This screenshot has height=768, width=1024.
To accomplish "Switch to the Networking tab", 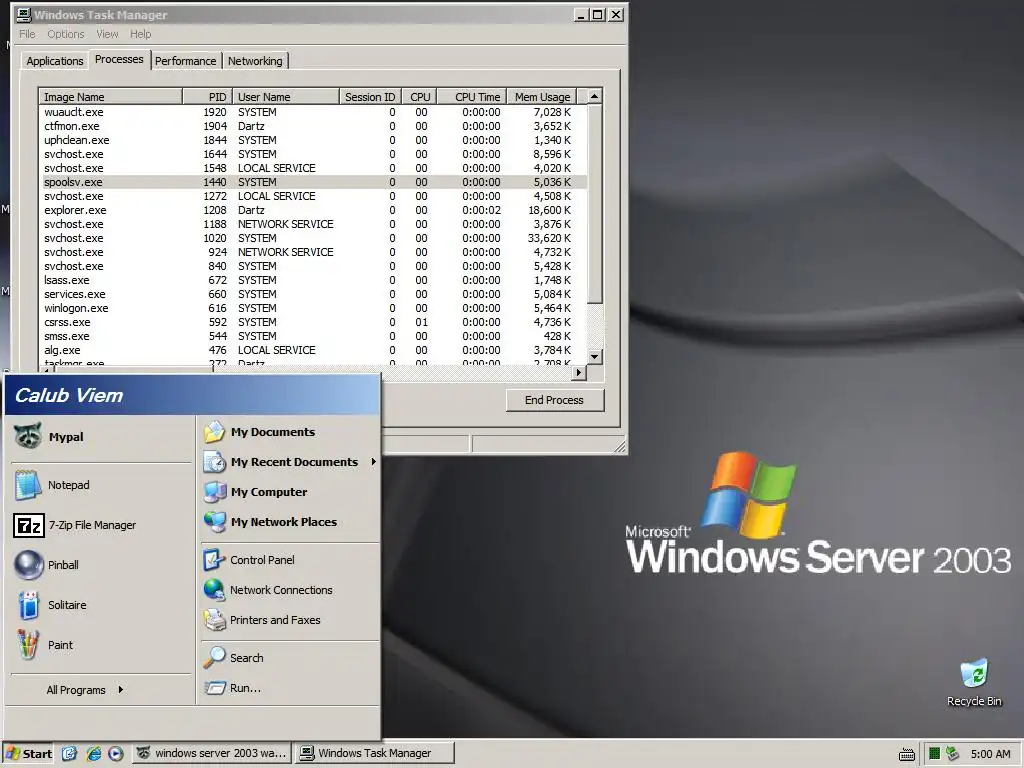I will (x=255, y=61).
